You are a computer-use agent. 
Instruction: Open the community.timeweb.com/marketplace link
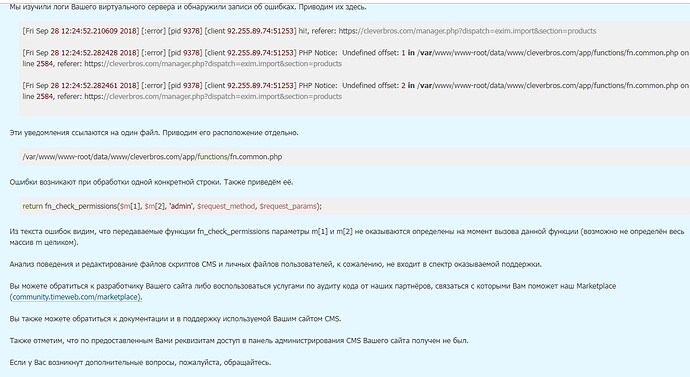pyautogui.click(x=76, y=297)
